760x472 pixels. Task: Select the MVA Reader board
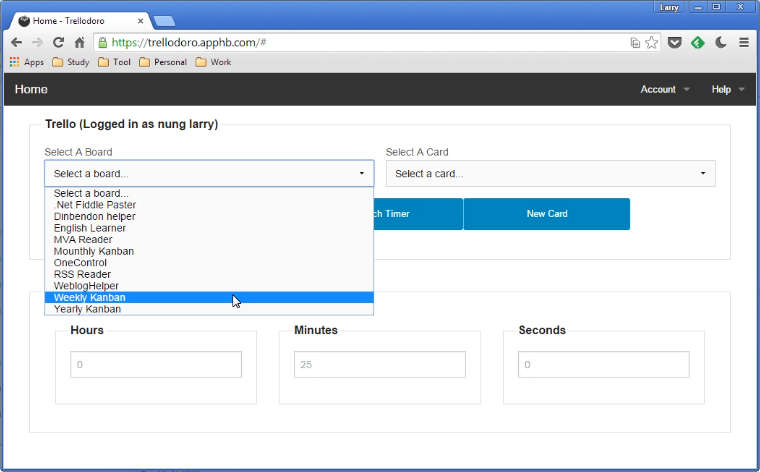[209, 240]
